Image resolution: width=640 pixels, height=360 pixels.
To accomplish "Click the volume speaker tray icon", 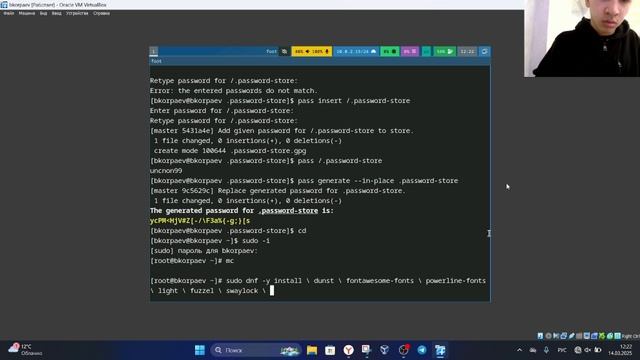I will coord(588,350).
